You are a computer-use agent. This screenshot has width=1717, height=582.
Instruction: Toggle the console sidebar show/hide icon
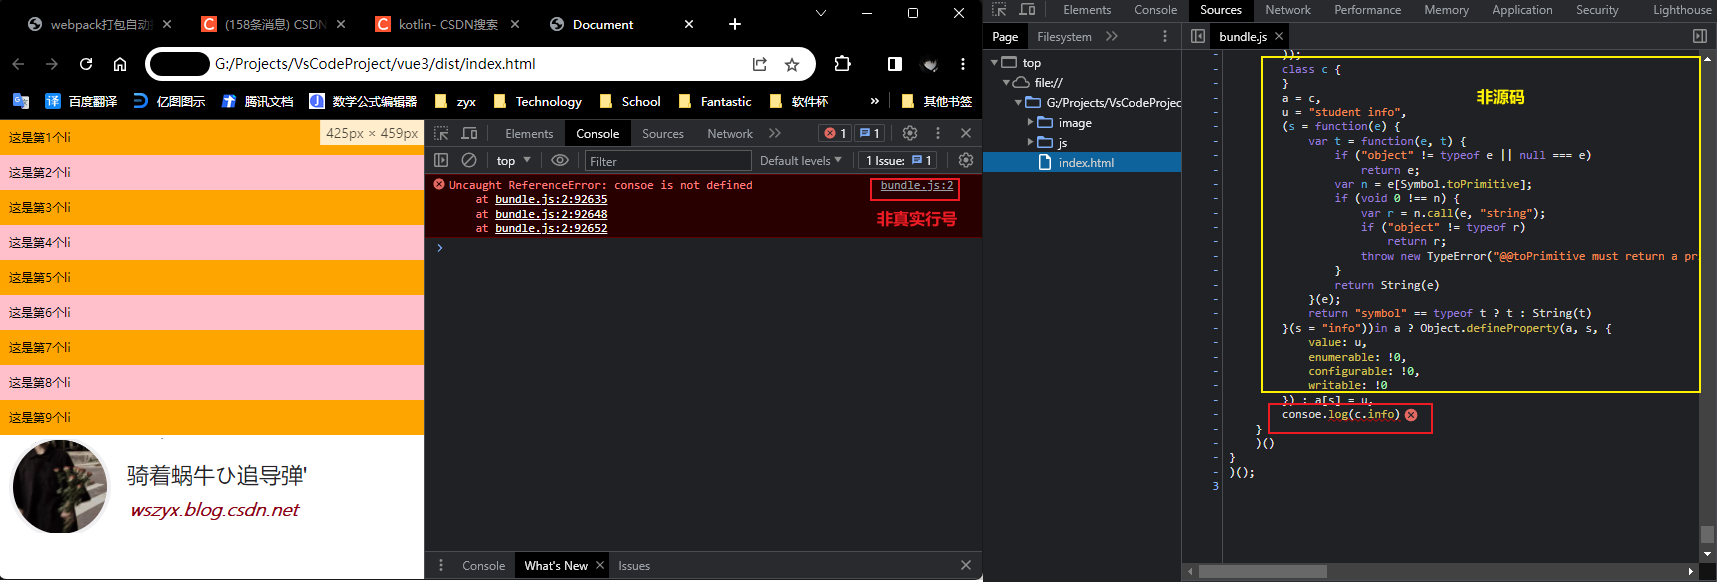click(x=441, y=160)
